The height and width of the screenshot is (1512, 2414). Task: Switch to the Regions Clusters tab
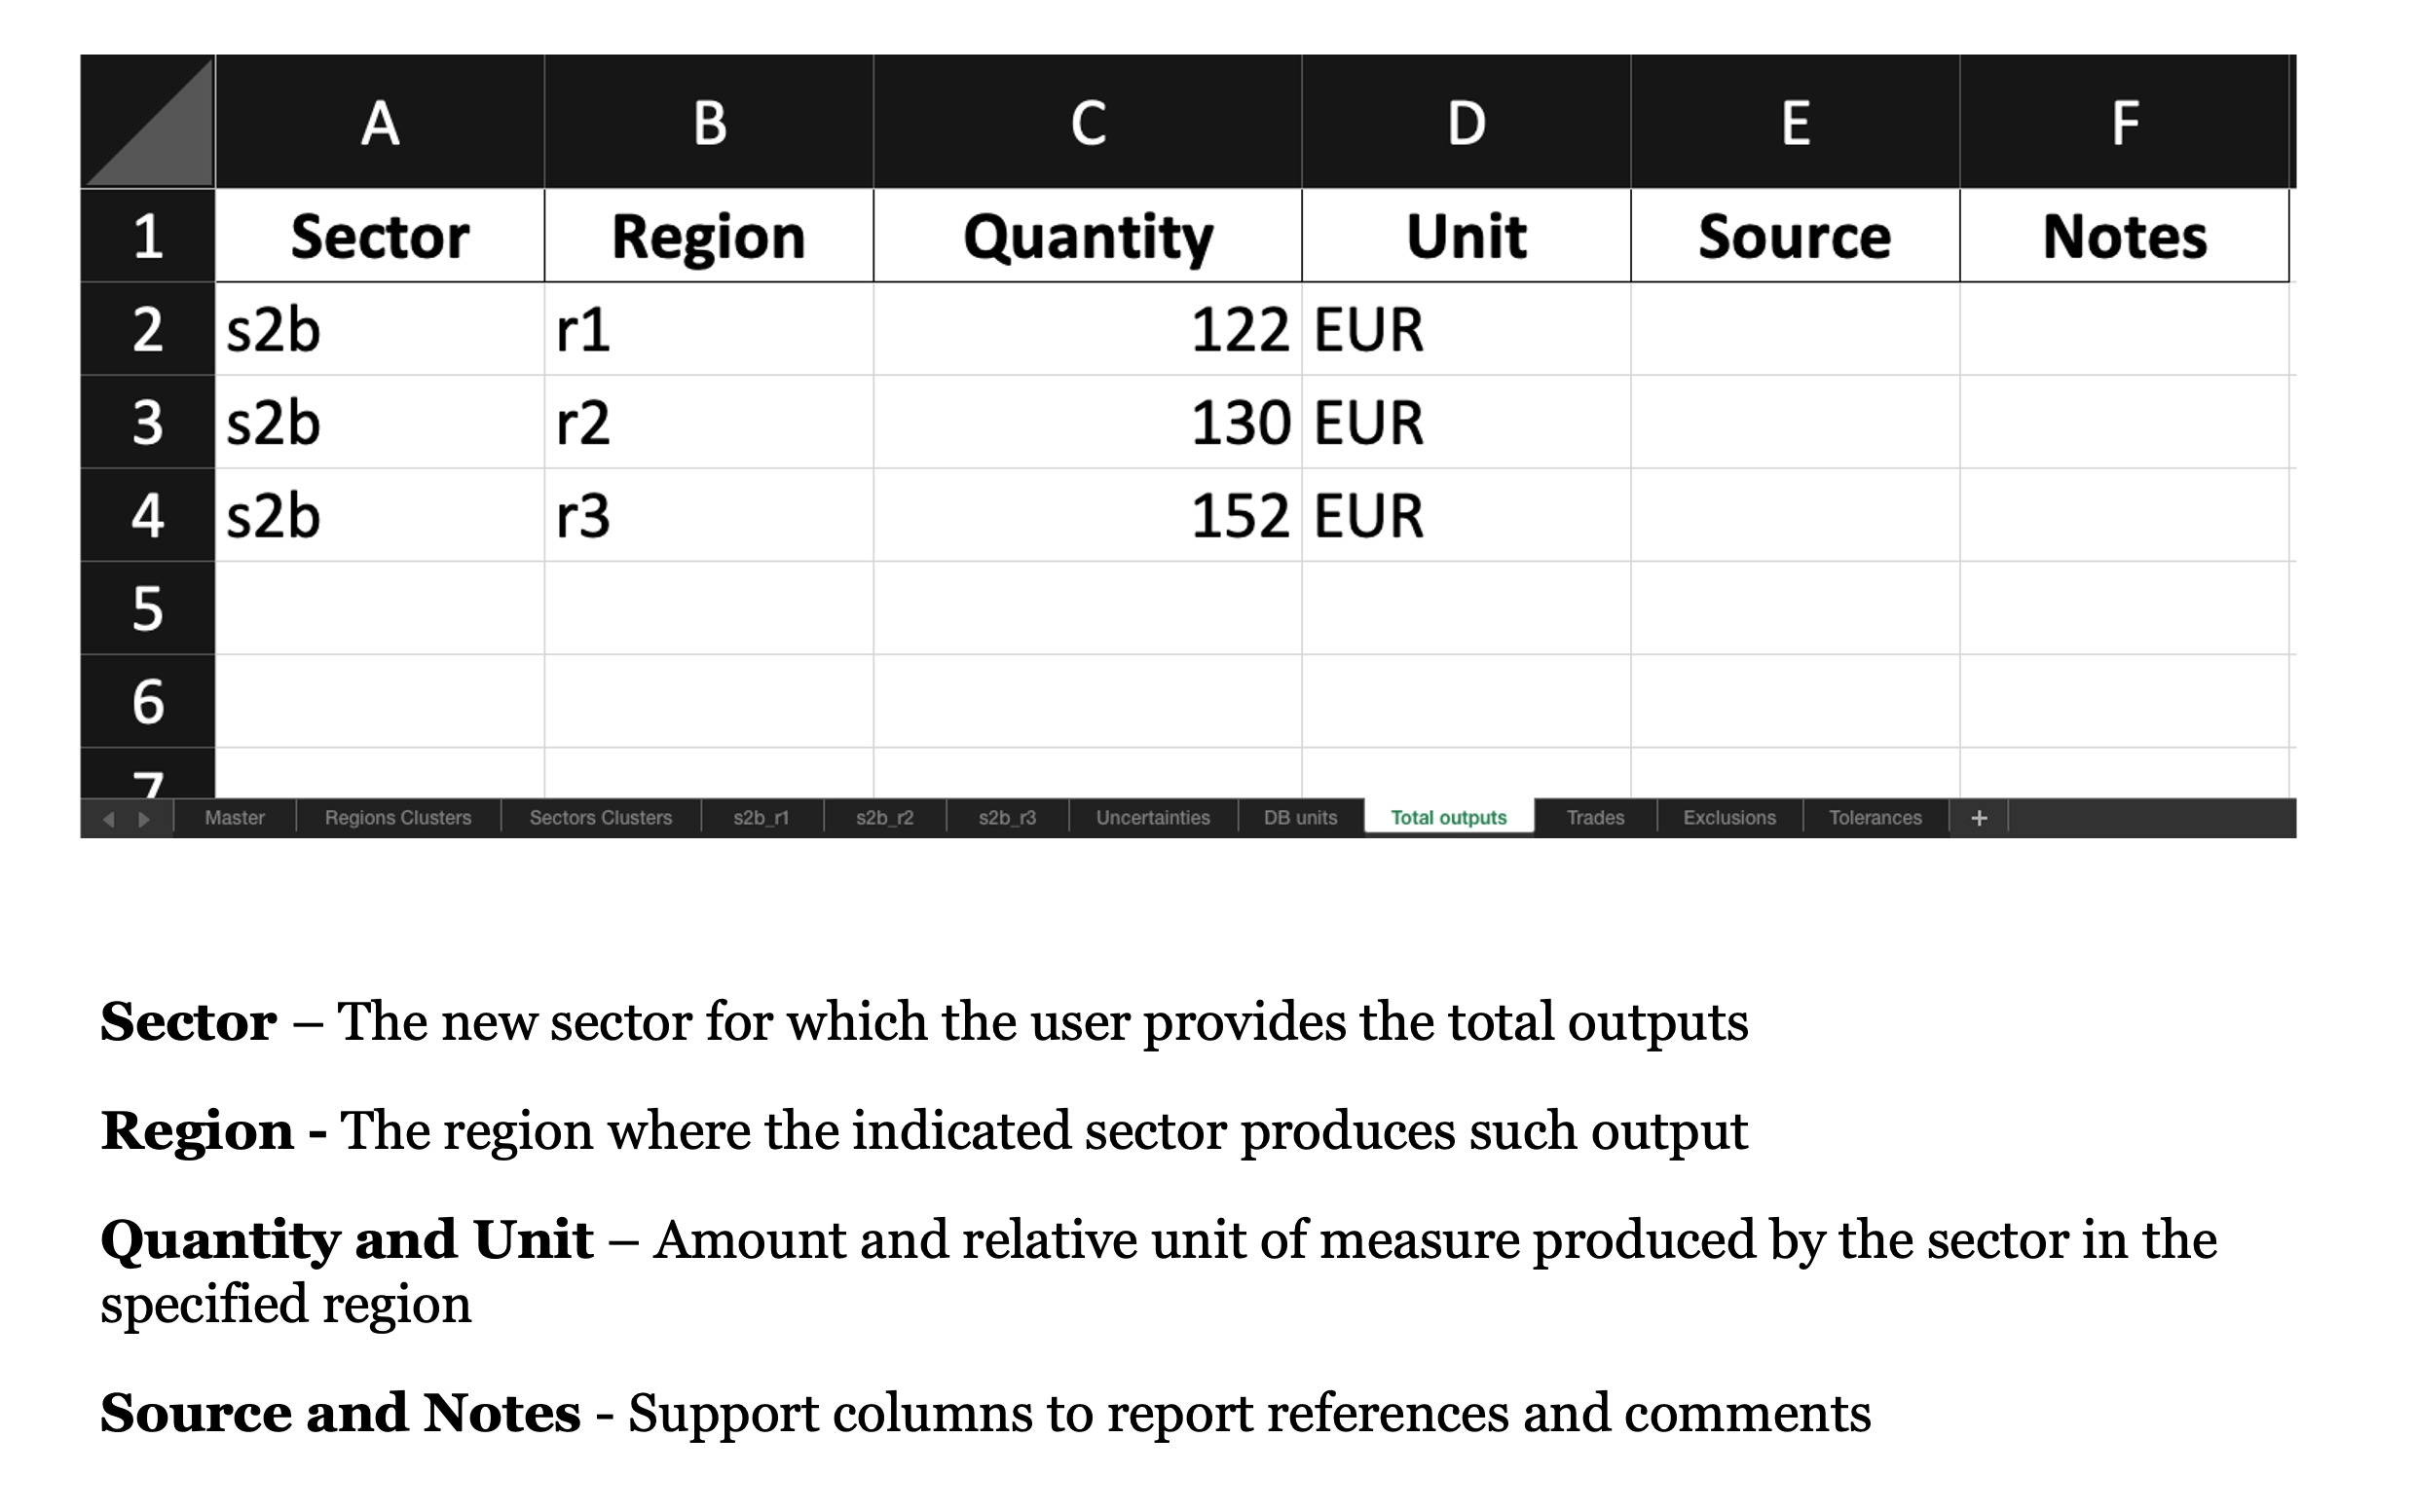click(x=398, y=818)
